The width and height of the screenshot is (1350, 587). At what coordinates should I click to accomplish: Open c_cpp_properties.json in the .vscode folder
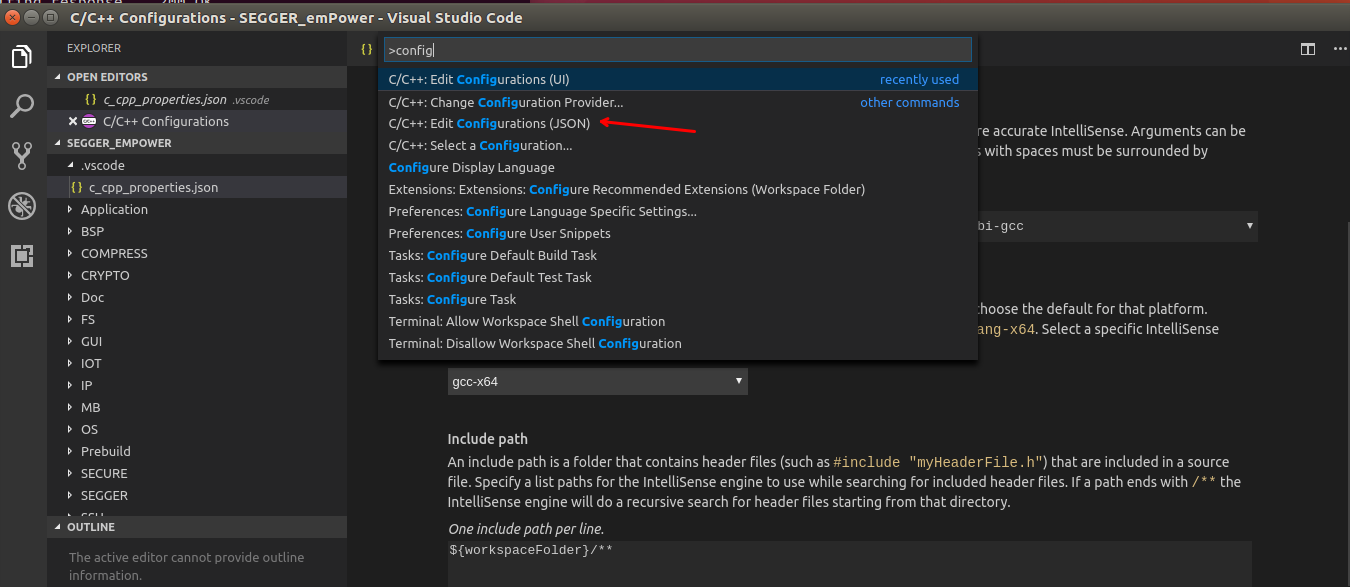pyautogui.click(x=153, y=187)
